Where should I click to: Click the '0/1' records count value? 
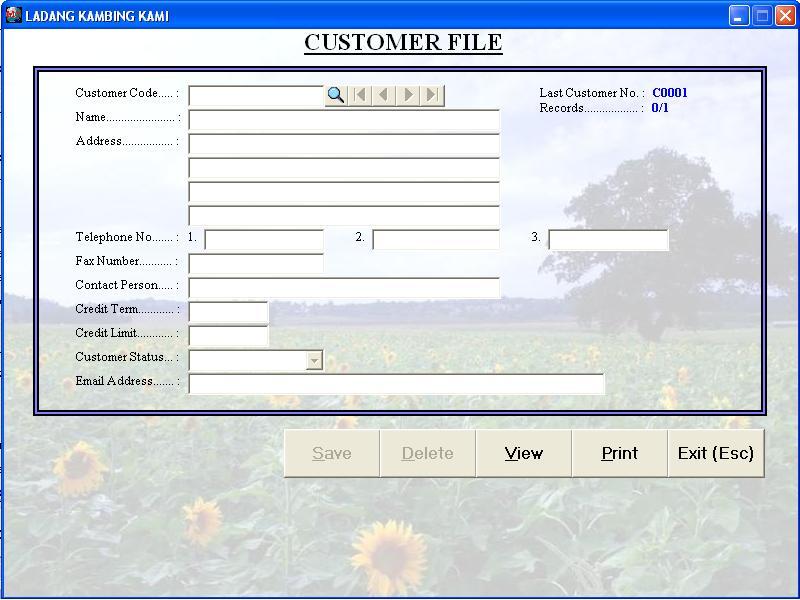[660, 108]
